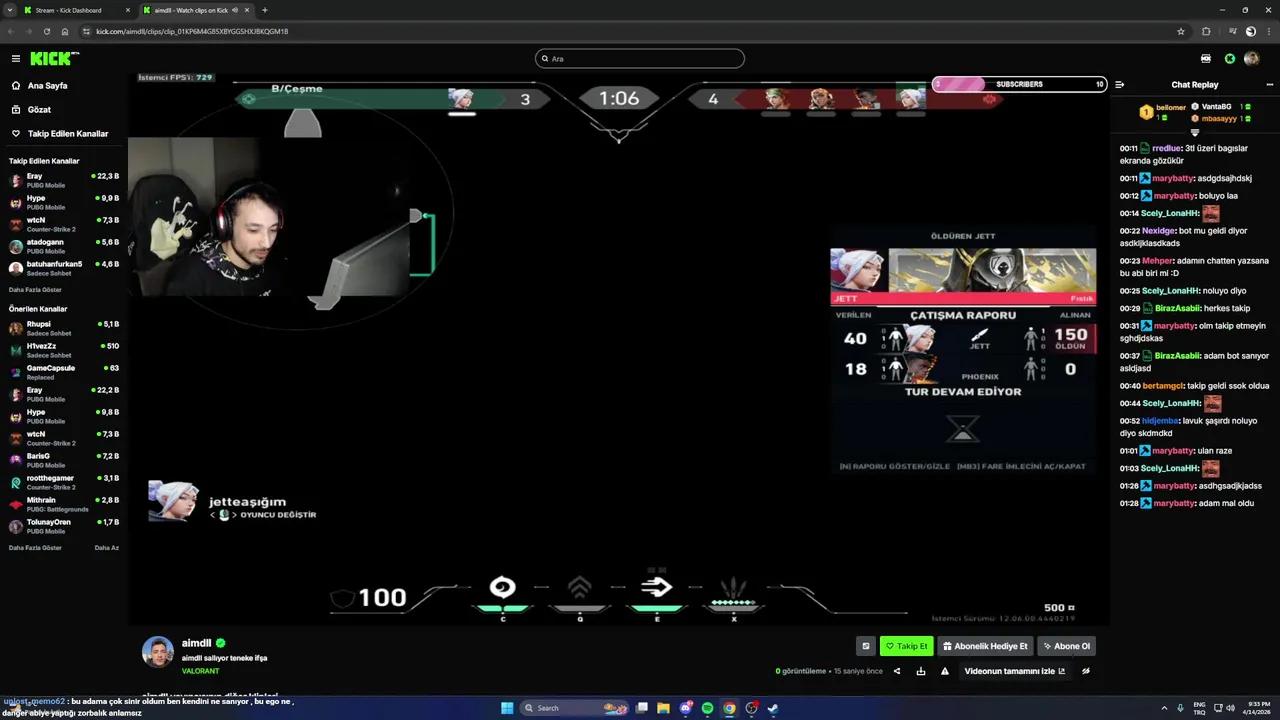Share the clip
The image size is (1280, 720).
897,671
